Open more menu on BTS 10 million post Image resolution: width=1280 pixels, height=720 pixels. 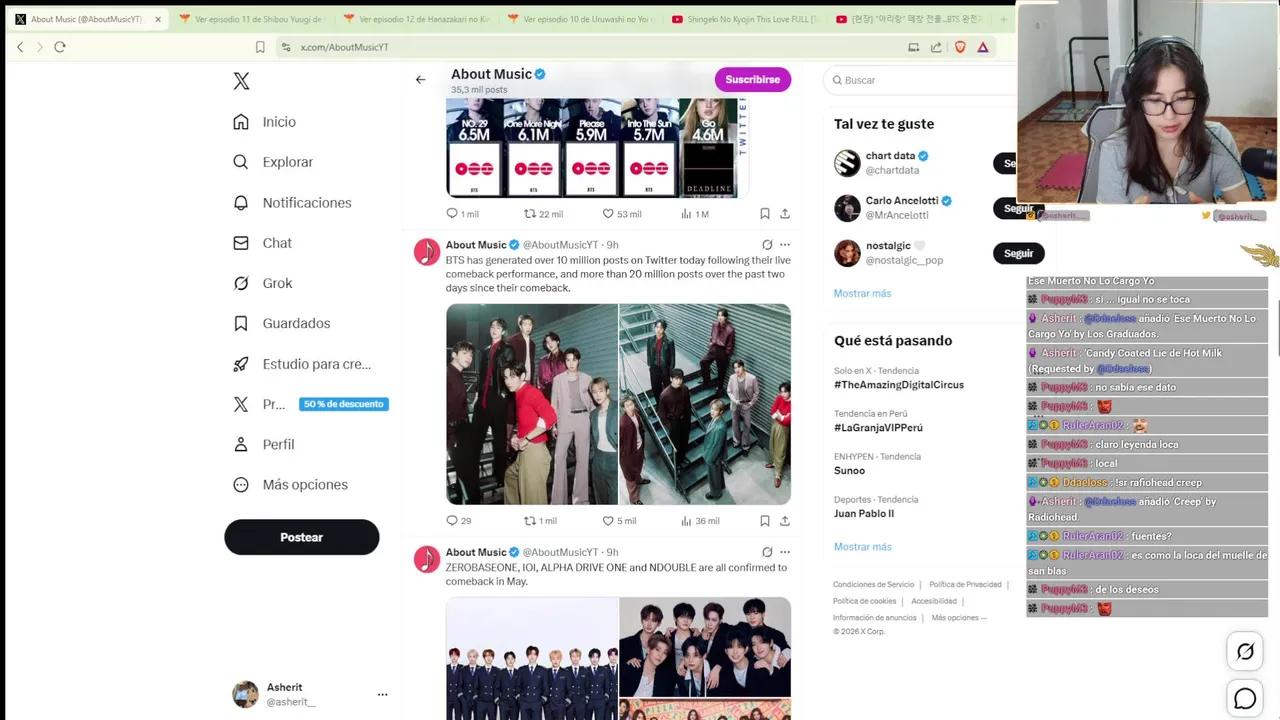coord(785,244)
